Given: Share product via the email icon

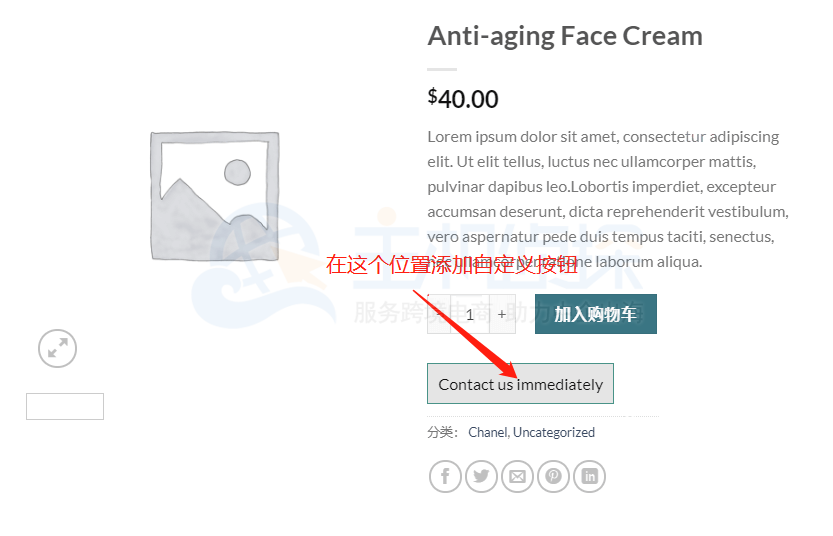Looking at the screenshot, I should point(517,476).
